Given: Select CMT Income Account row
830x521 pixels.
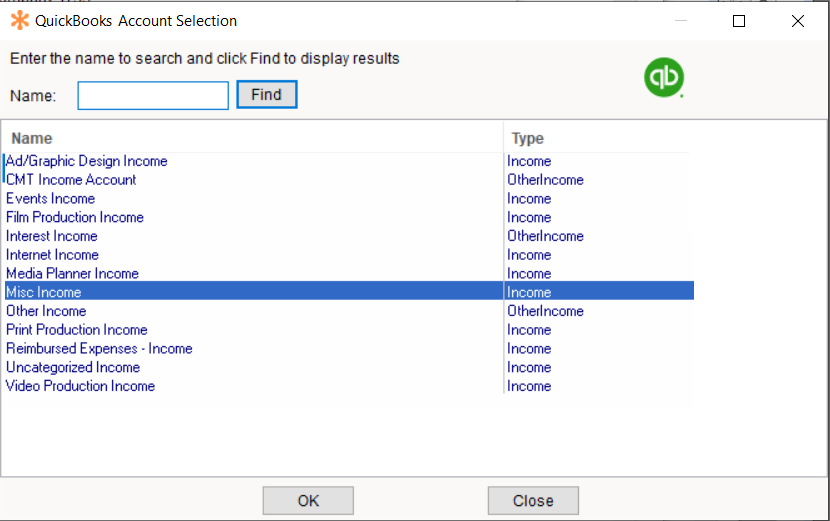Looking at the screenshot, I should click(71, 180).
